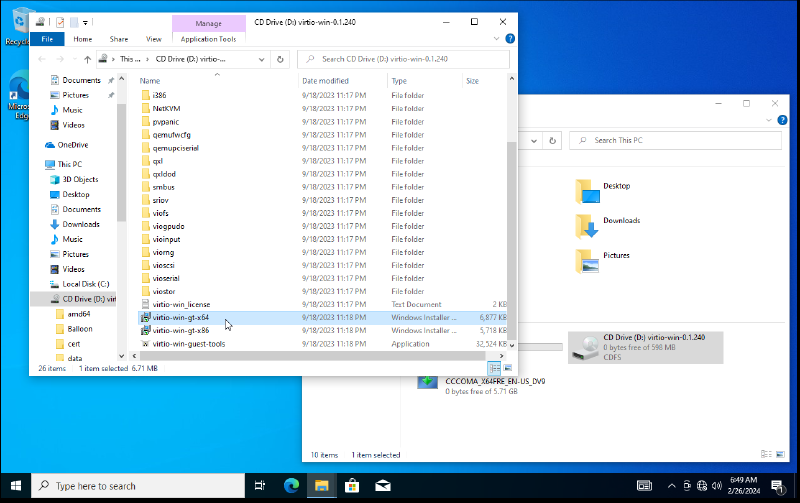Open Documents in Quick access
Image resolution: width=800 pixels, height=503 pixels.
(x=81, y=80)
